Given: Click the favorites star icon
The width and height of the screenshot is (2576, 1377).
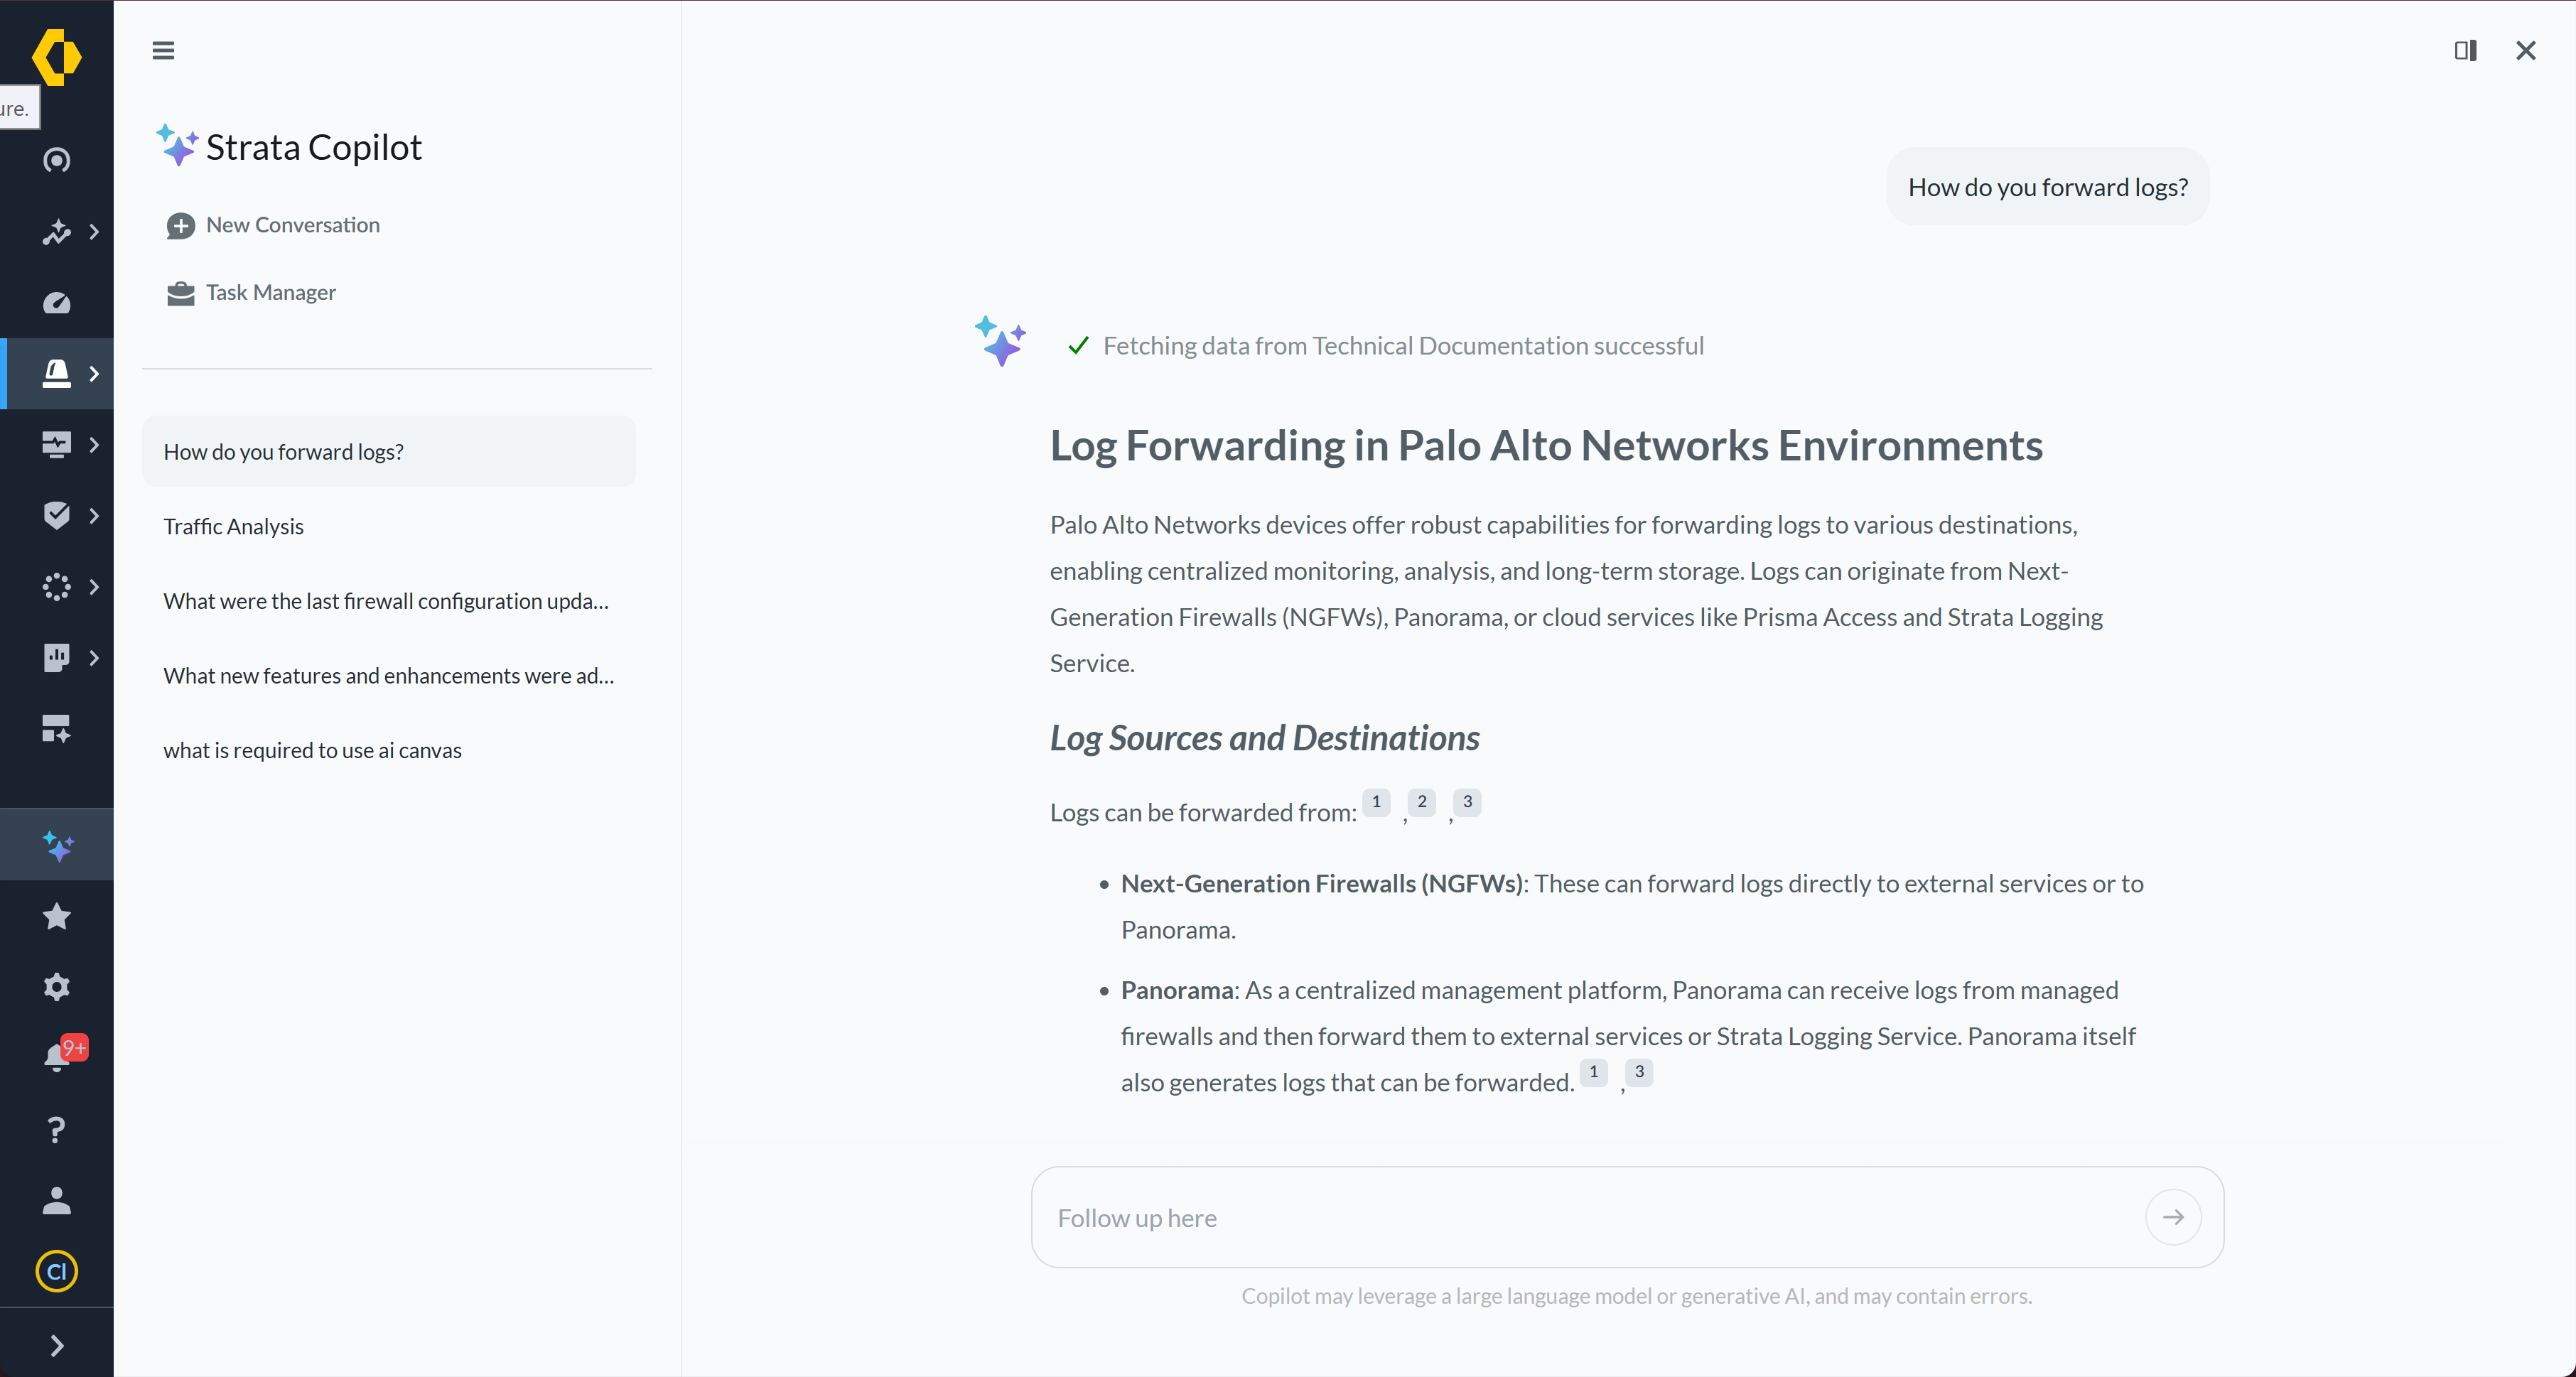Looking at the screenshot, I should [57, 916].
